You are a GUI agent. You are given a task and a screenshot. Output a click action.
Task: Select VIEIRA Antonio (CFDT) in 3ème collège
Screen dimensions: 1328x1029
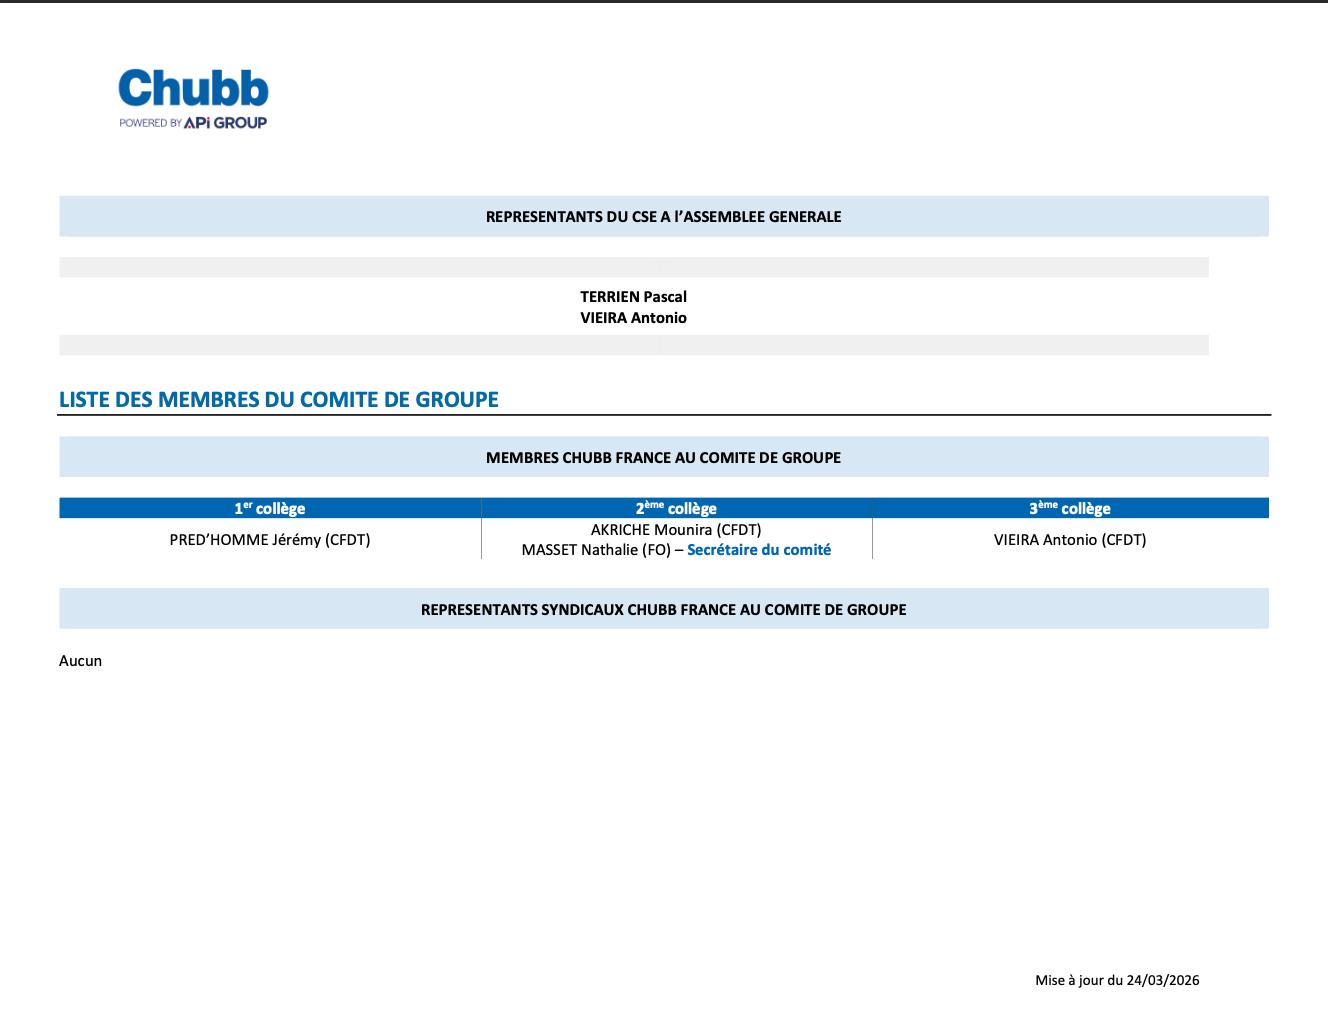[1070, 540]
